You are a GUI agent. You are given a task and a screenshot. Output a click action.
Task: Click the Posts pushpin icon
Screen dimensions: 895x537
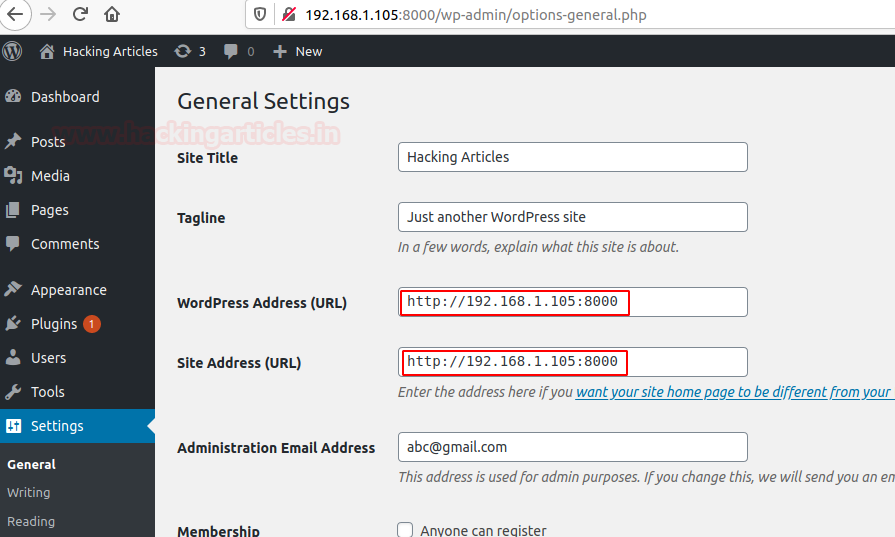tap(13, 141)
